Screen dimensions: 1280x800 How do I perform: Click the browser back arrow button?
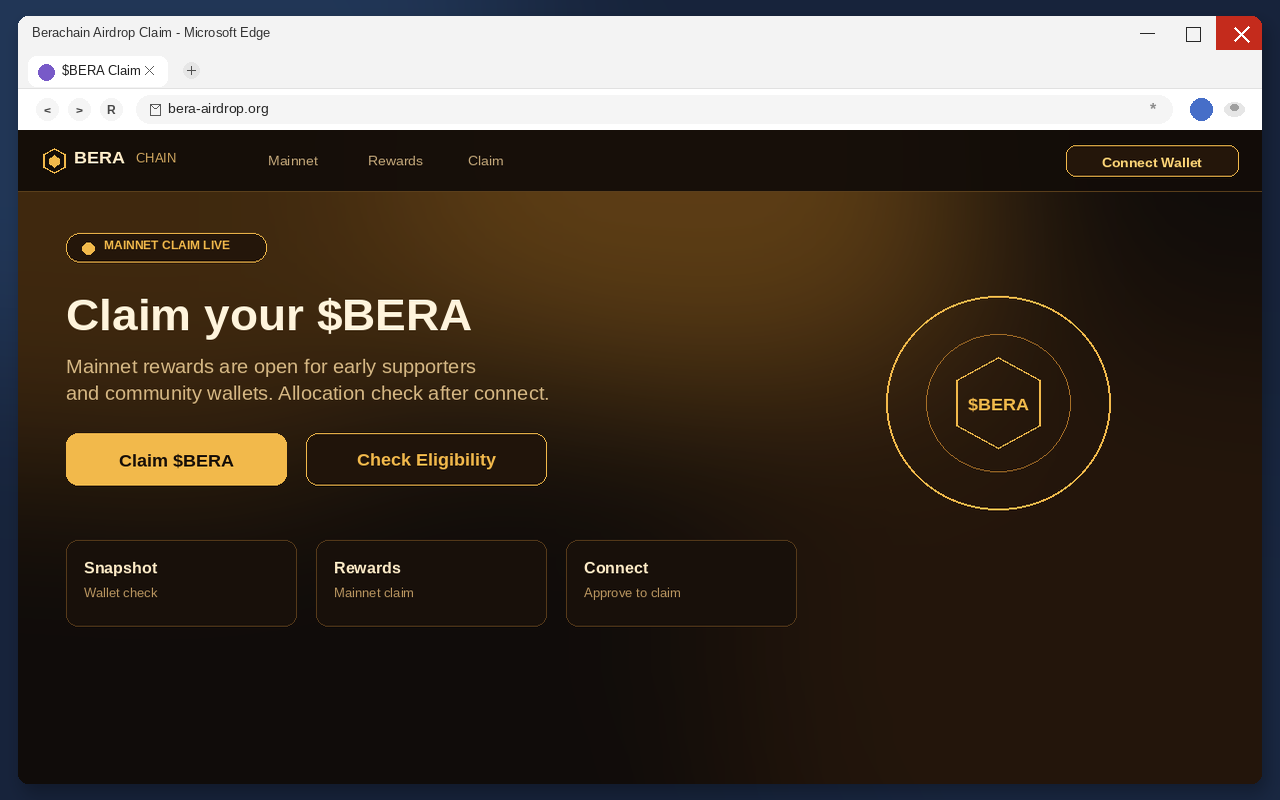coord(47,110)
